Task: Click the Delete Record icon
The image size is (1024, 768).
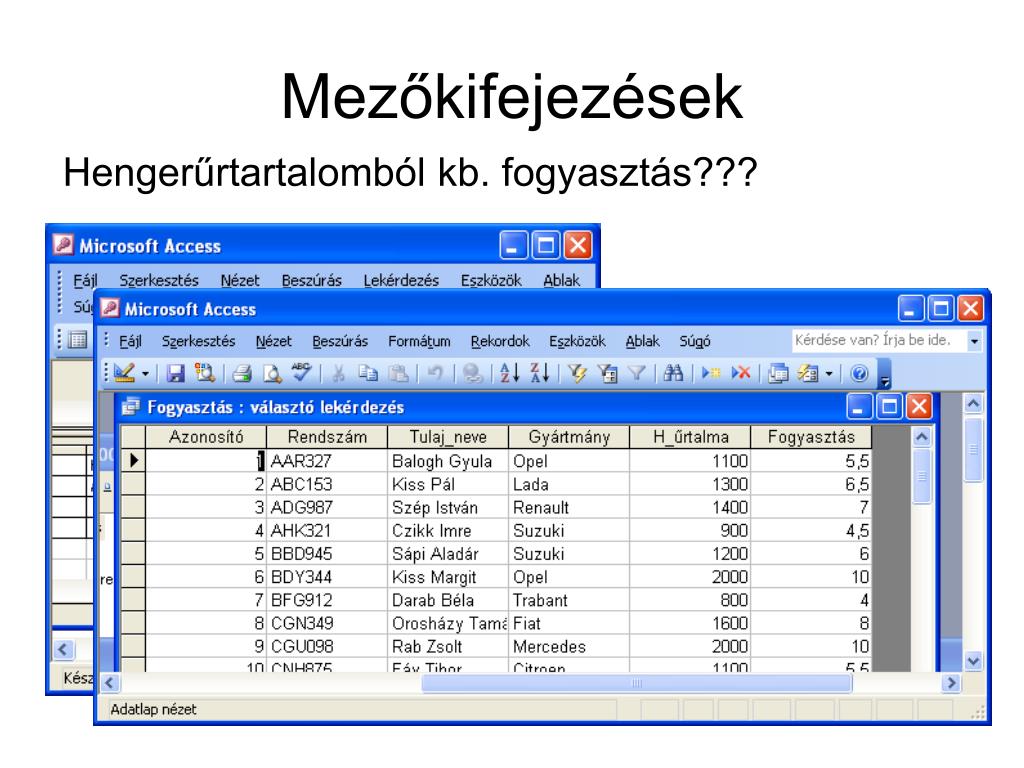Action: click(741, 374)
